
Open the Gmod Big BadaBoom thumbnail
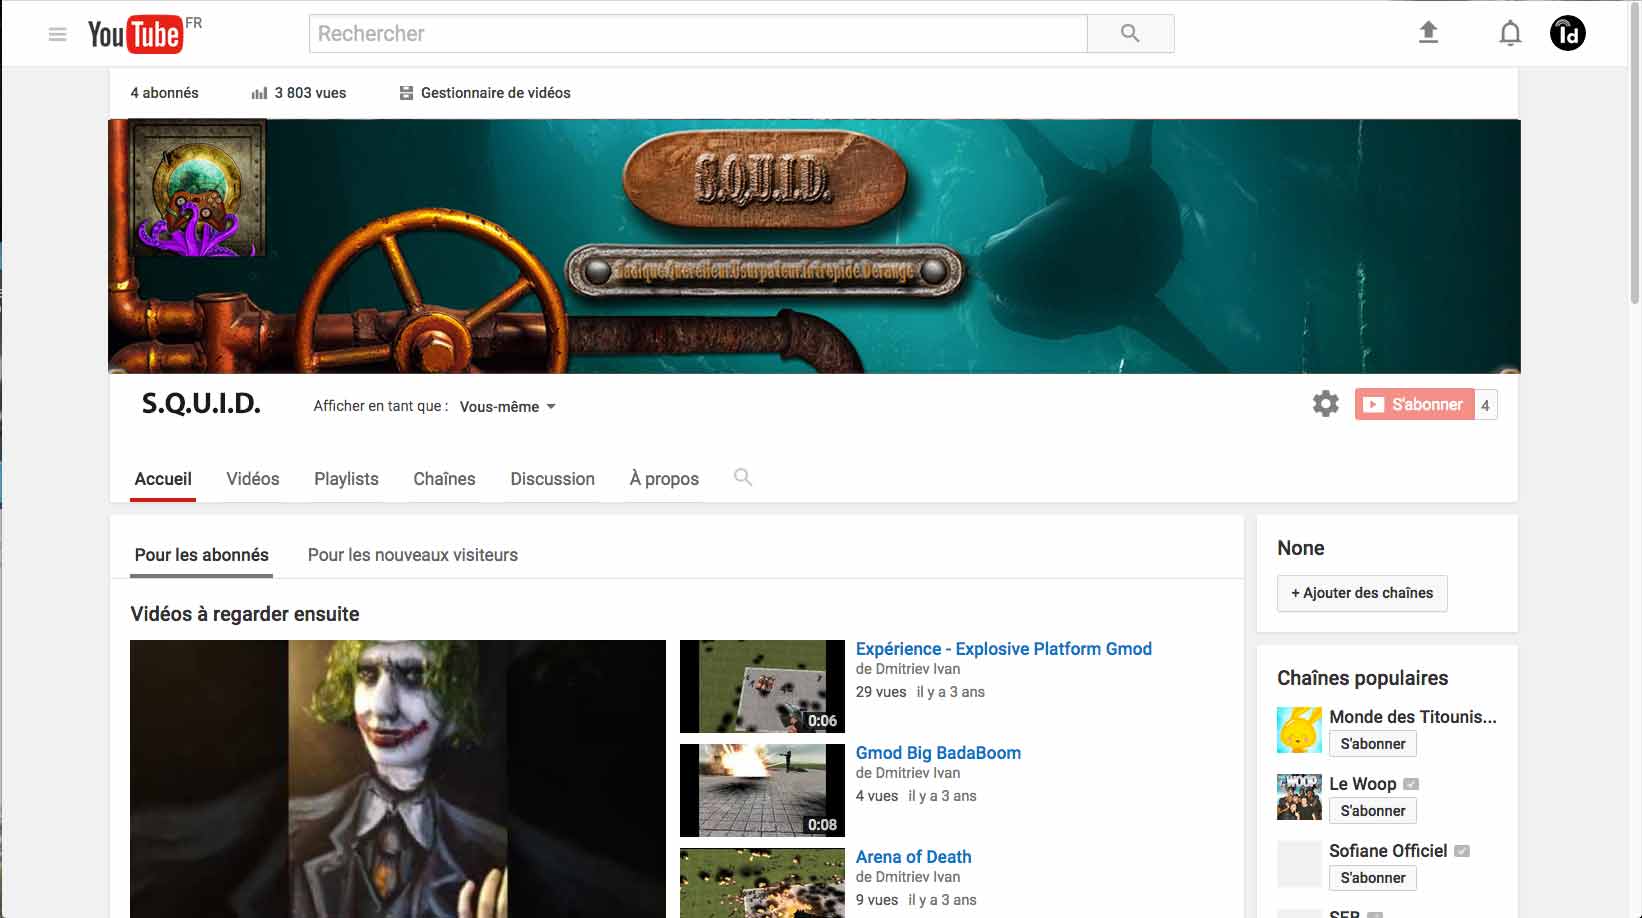pos(762,790)
